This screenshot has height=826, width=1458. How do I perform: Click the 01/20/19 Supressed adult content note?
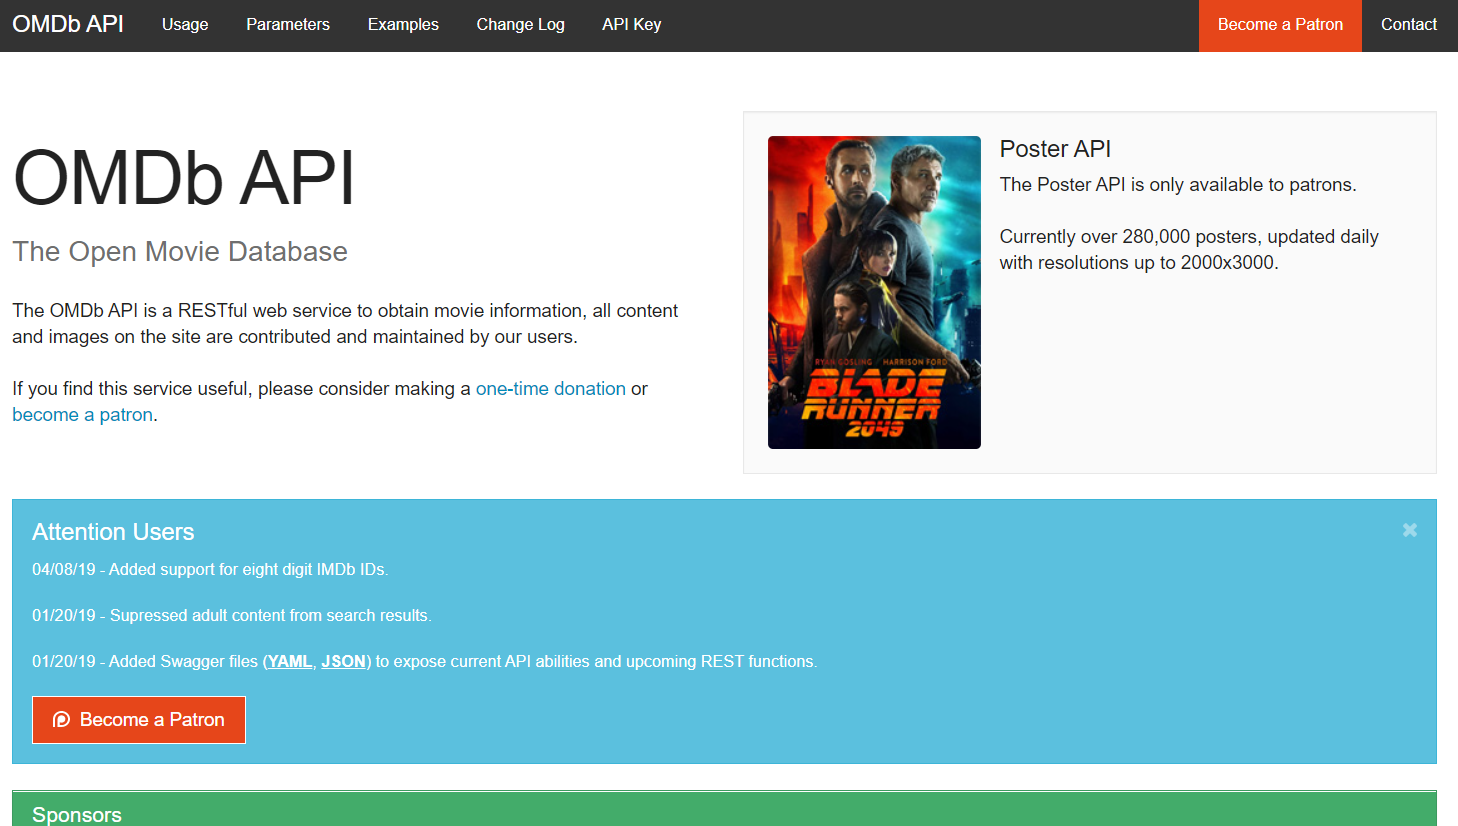232,616
